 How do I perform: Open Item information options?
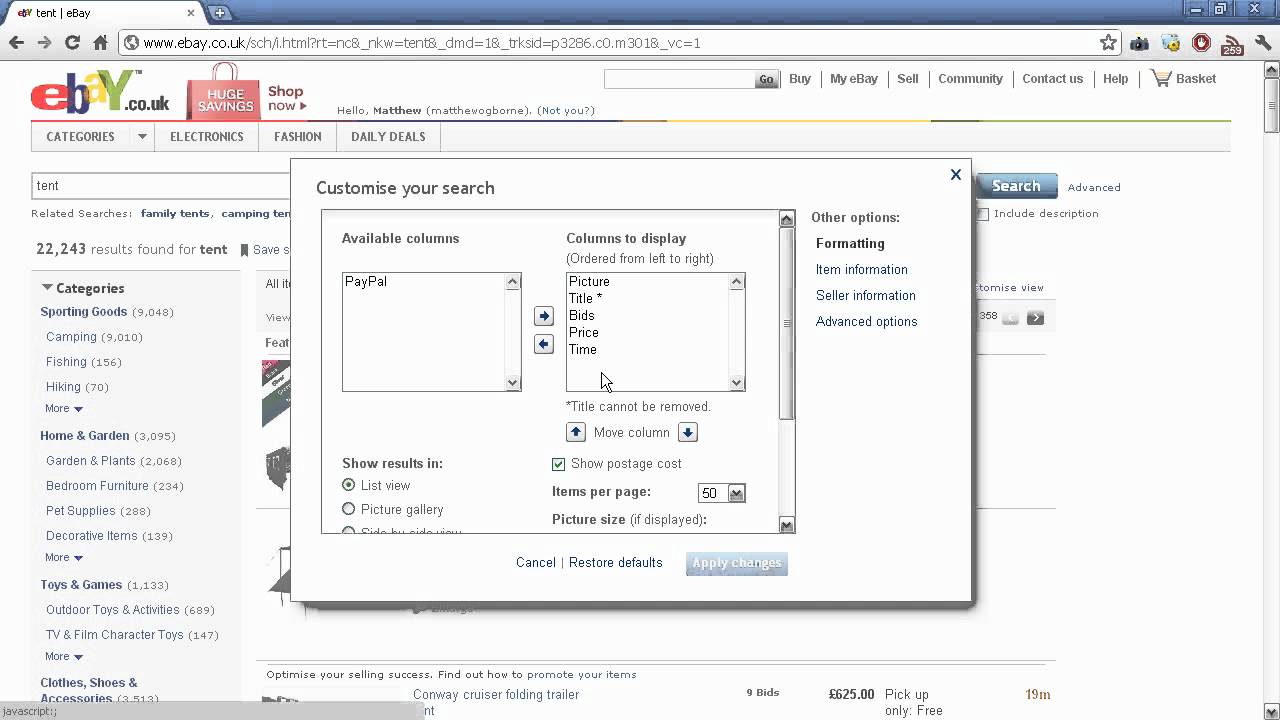click(862, 269)
